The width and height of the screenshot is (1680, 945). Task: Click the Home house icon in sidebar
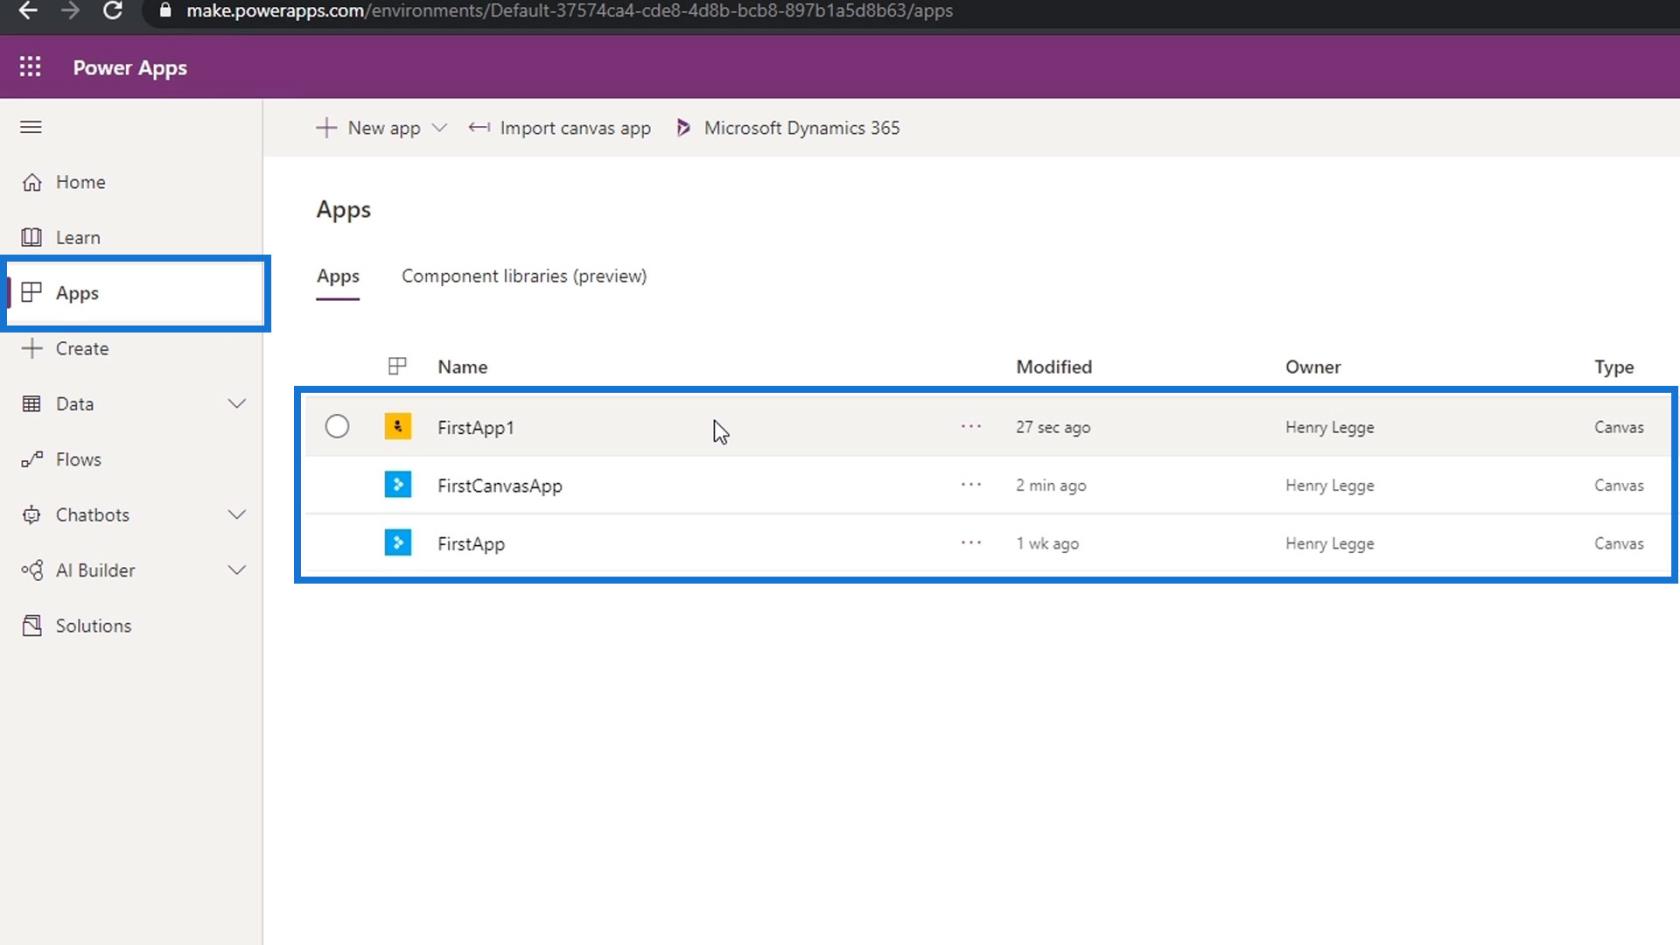pyautogui.click(x=32, y=182)
